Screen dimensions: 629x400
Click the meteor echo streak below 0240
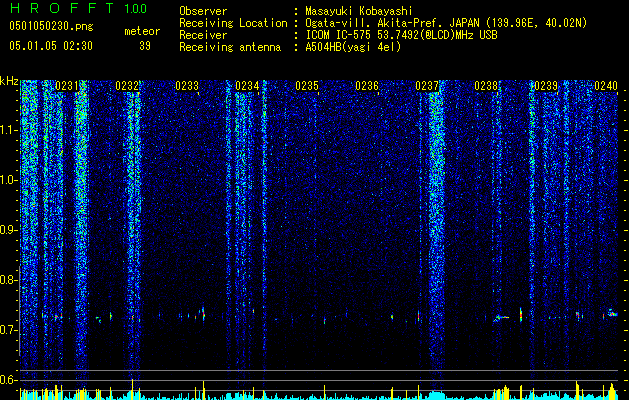point(612,313)
